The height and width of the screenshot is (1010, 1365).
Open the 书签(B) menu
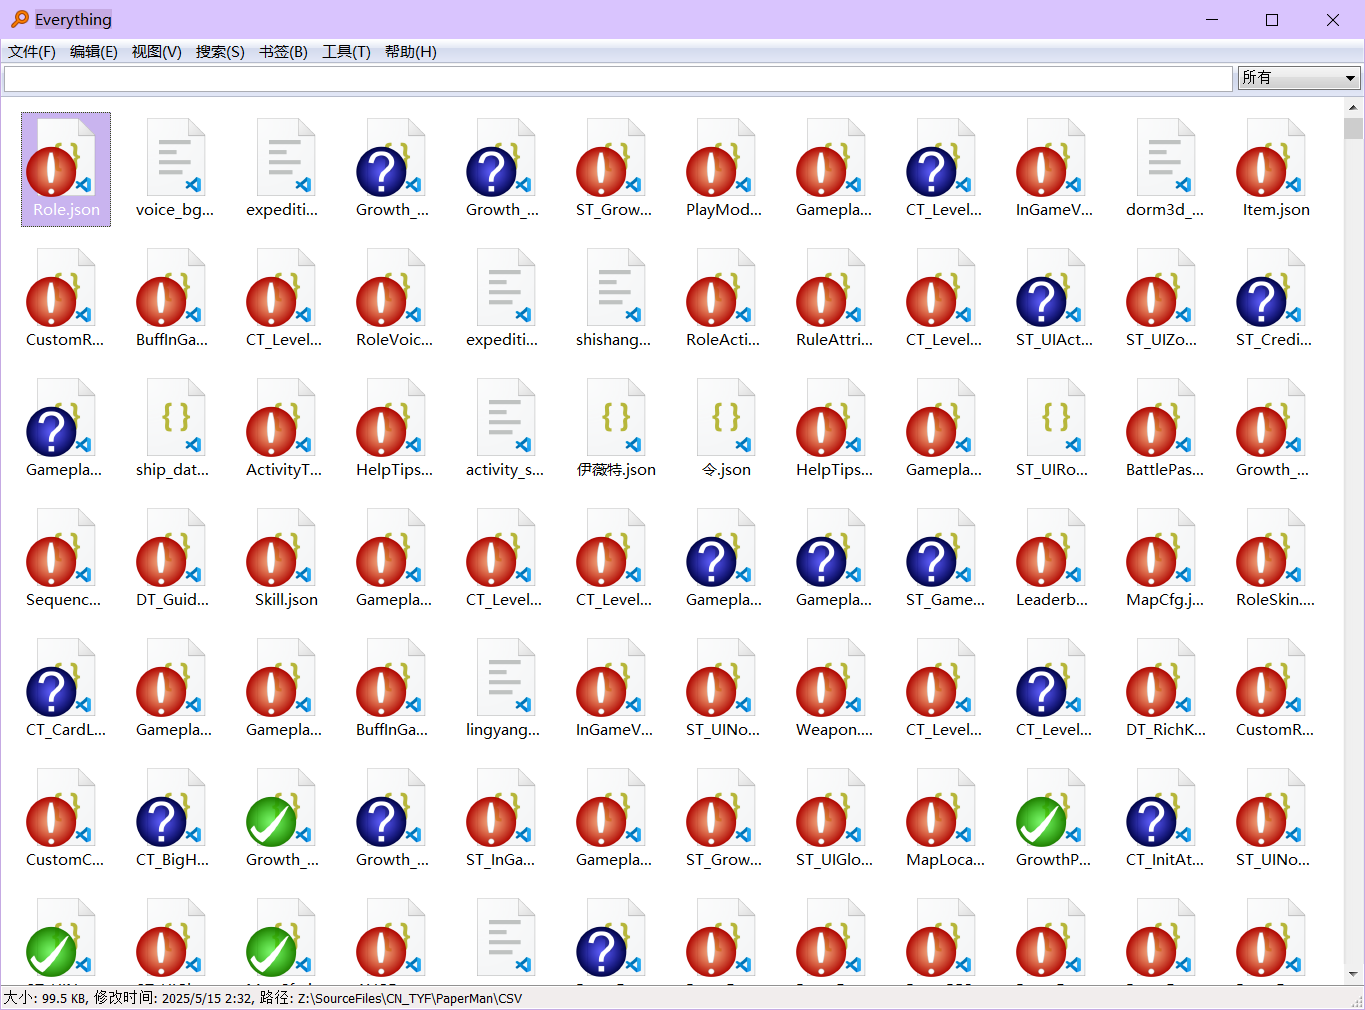coord(283,52)
